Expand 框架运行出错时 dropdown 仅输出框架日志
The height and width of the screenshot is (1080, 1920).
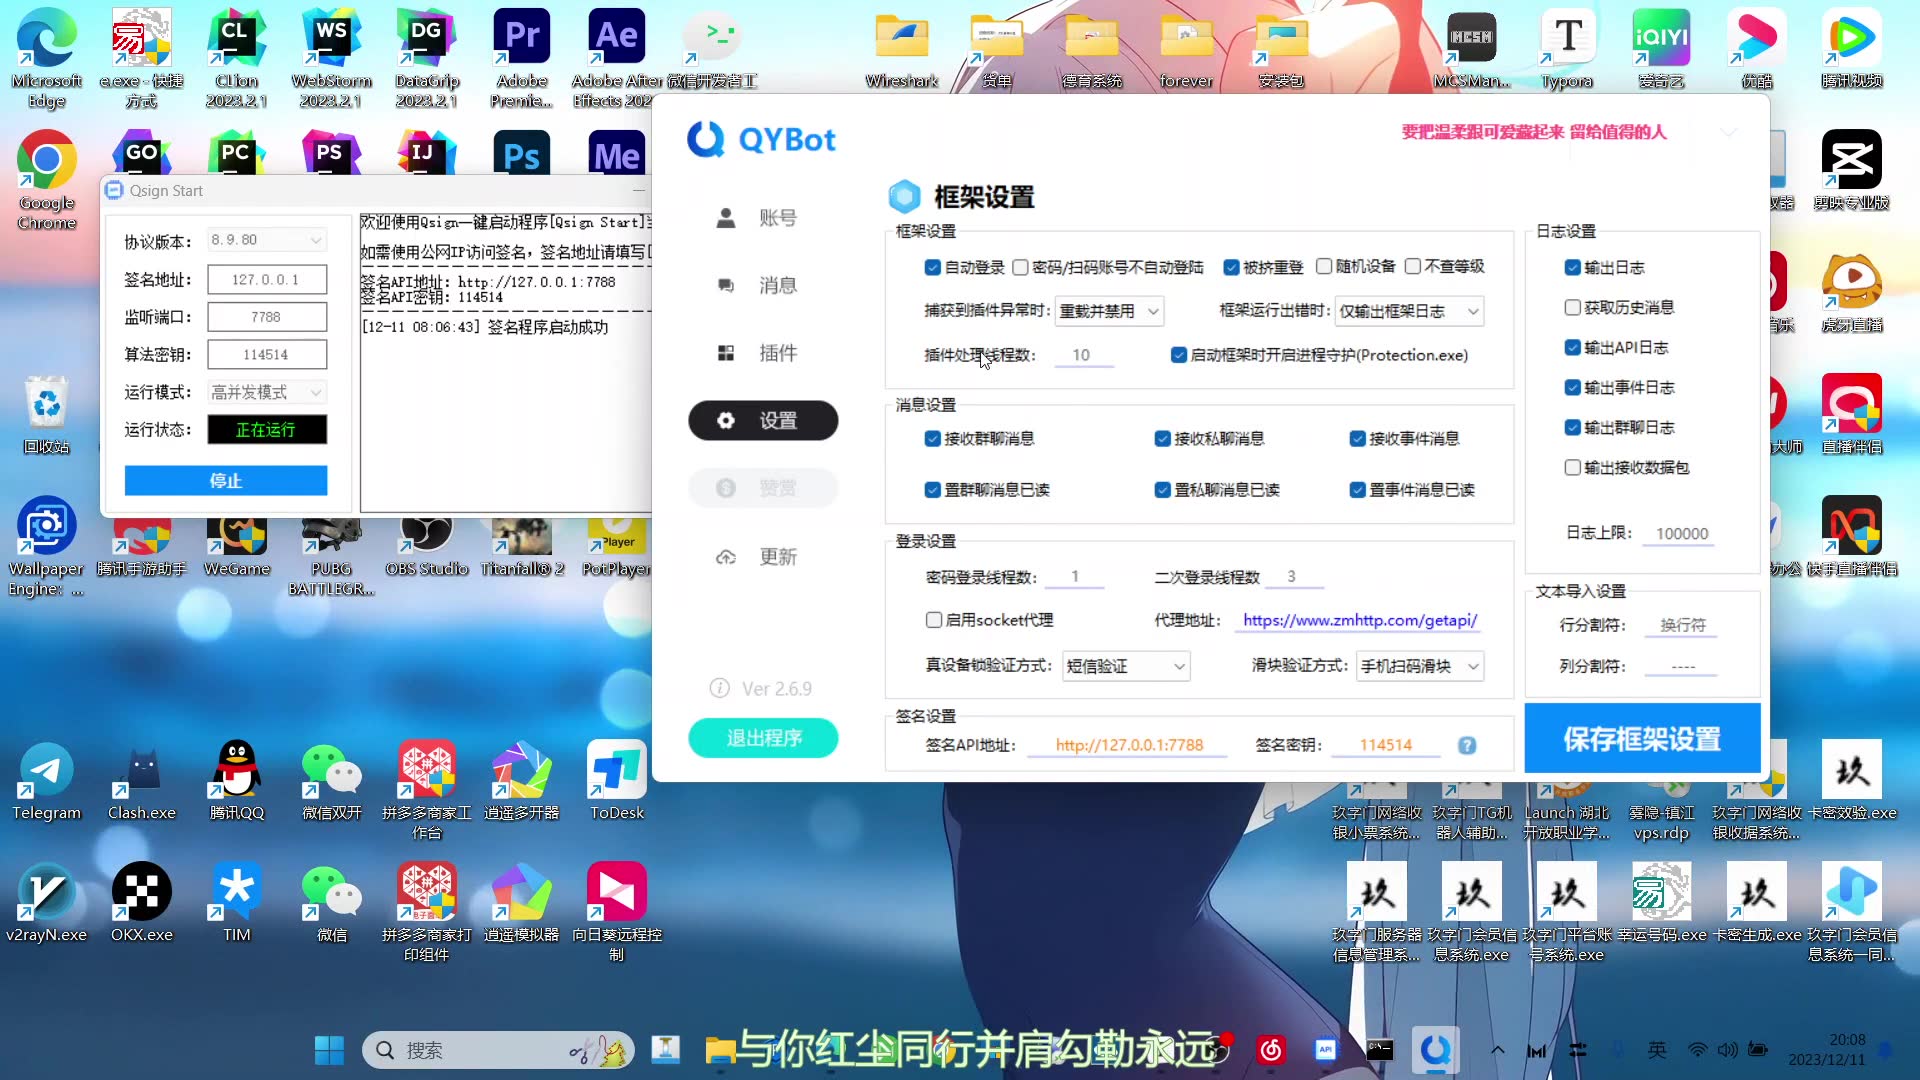tap(1410, 311)
